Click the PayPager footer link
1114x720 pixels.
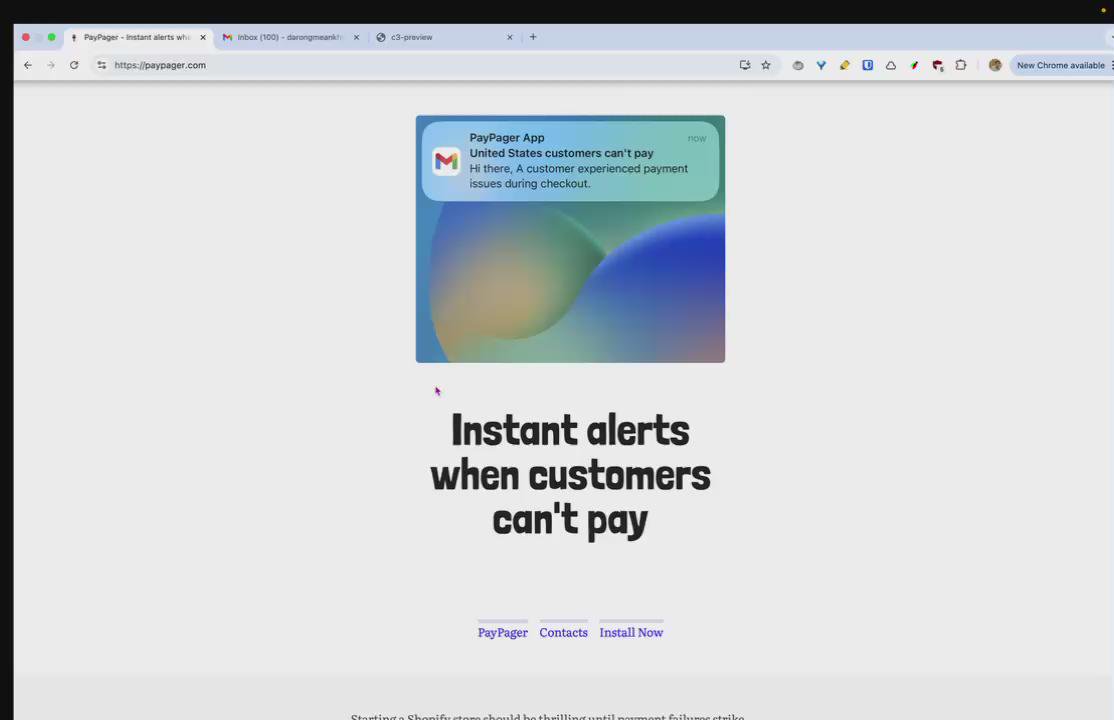(x=503, y=632)
